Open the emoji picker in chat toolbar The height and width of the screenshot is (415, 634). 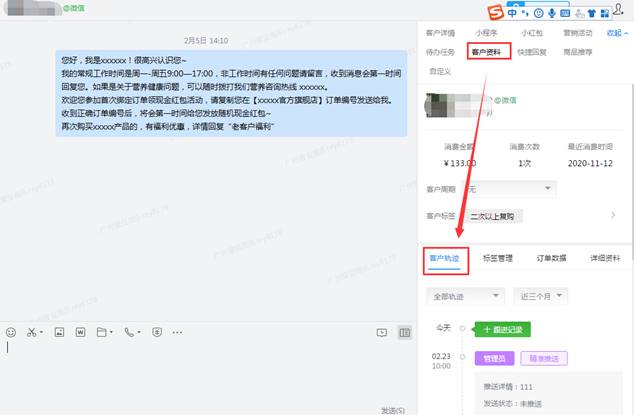point(11,332)
